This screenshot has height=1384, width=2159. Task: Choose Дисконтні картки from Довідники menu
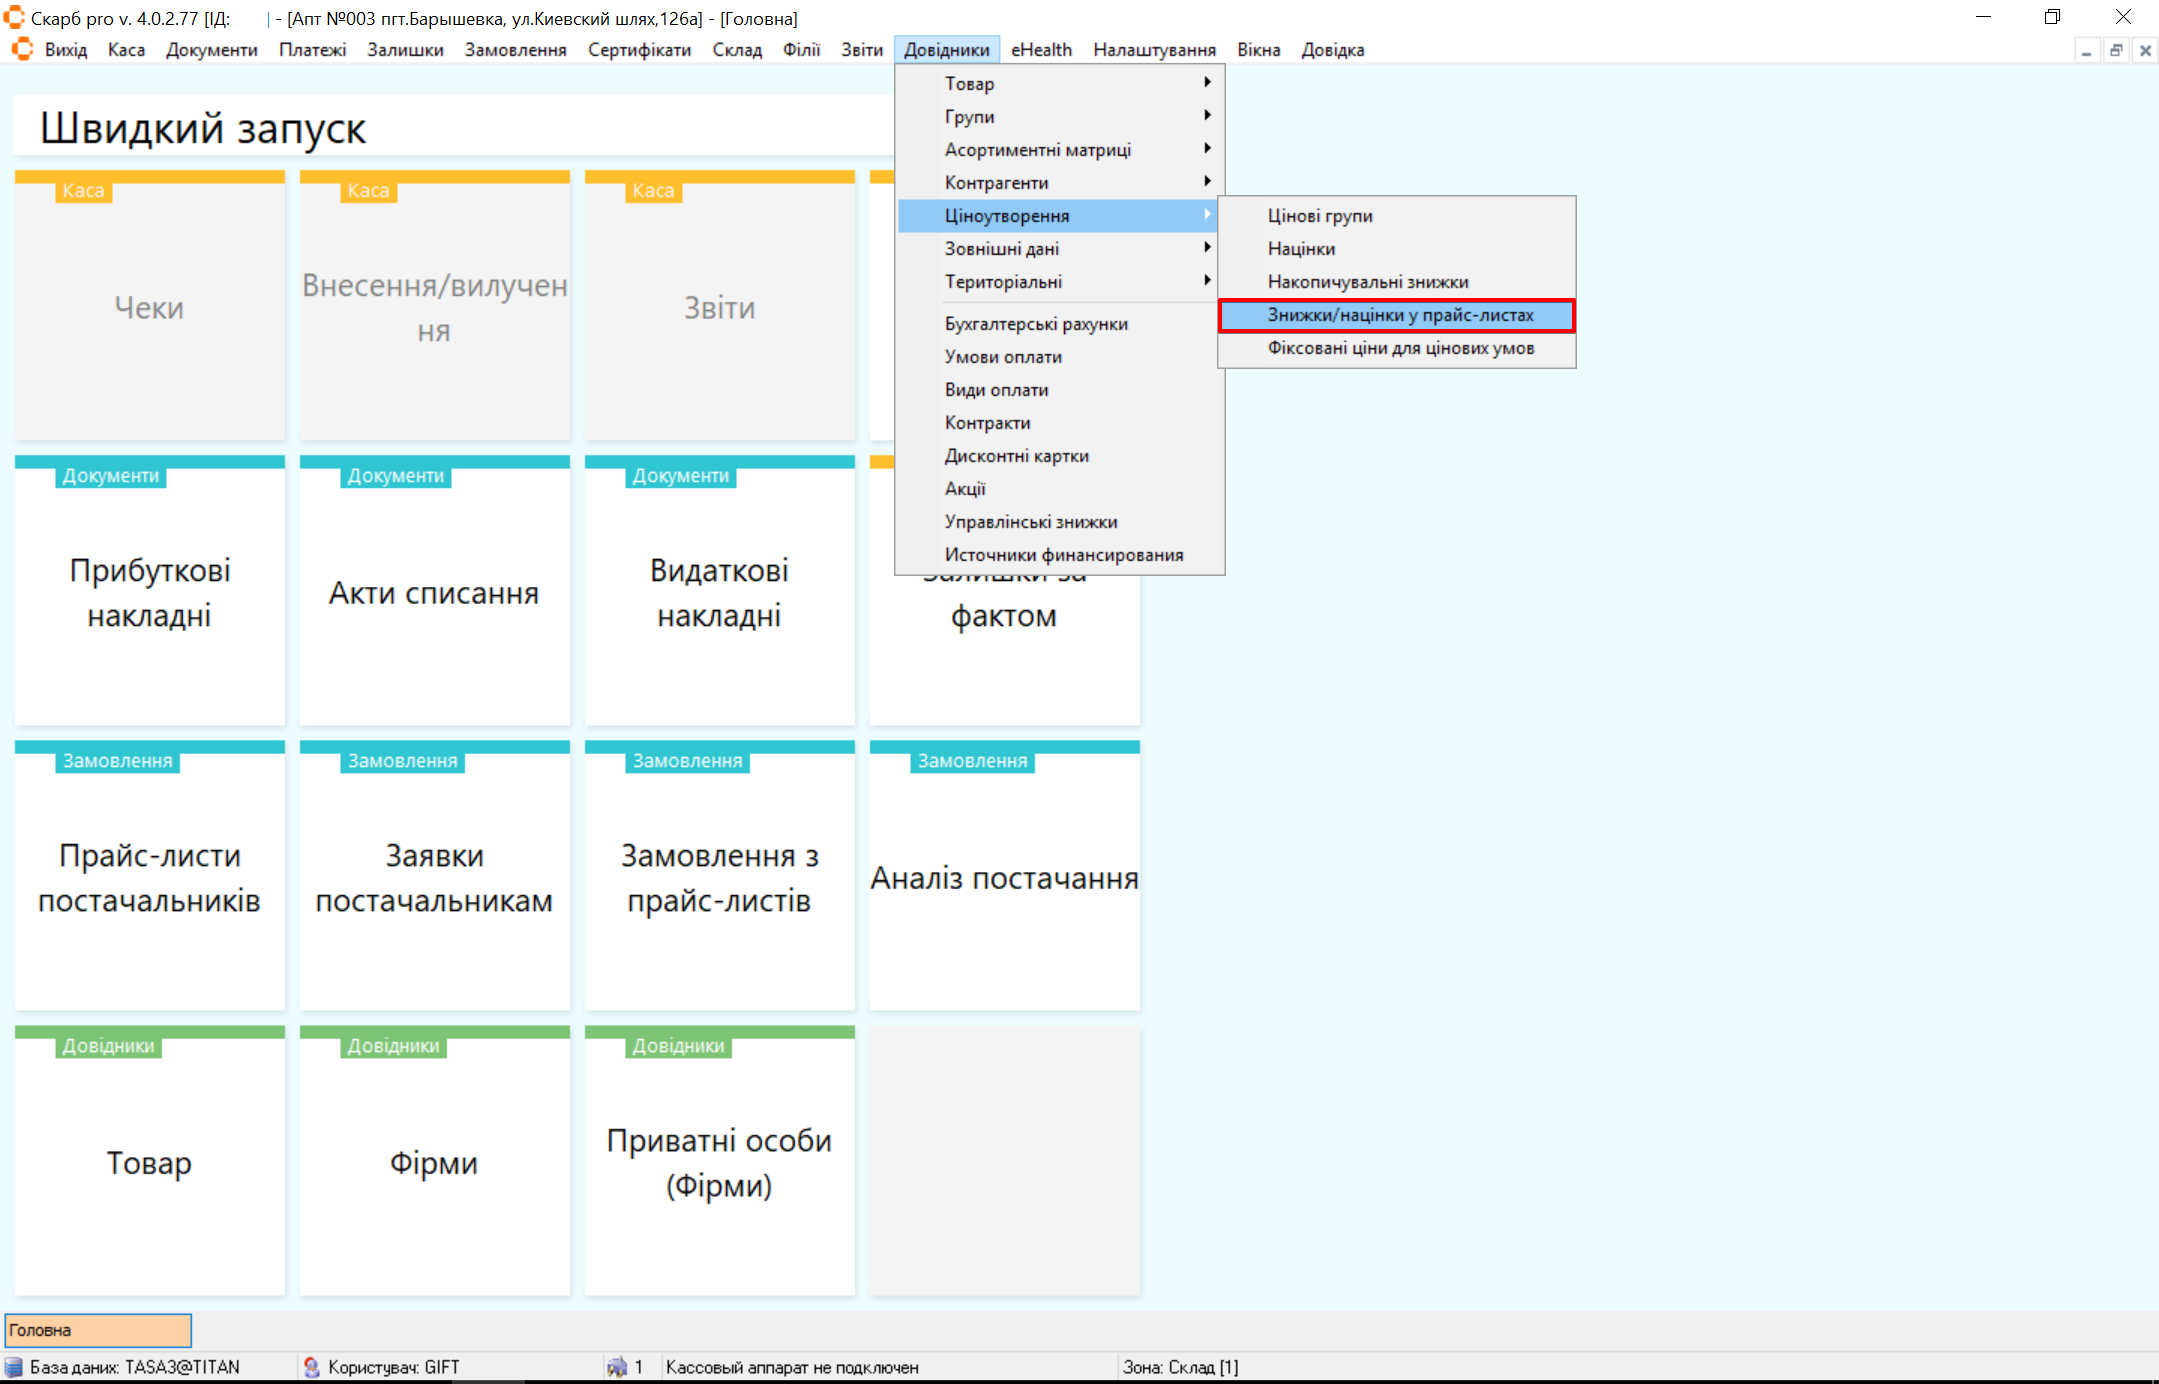point(1016,456)
